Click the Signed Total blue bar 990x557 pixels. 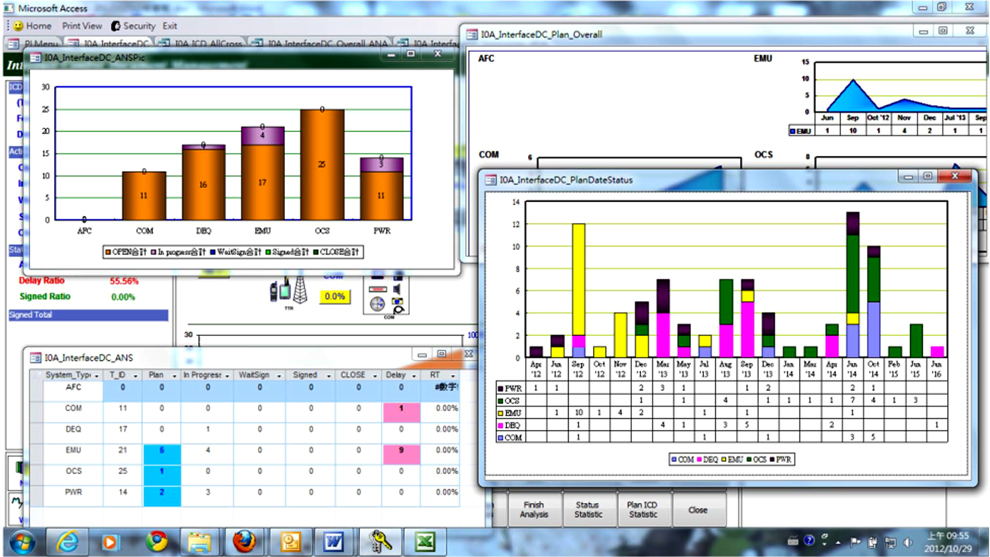tap(88, 314)
